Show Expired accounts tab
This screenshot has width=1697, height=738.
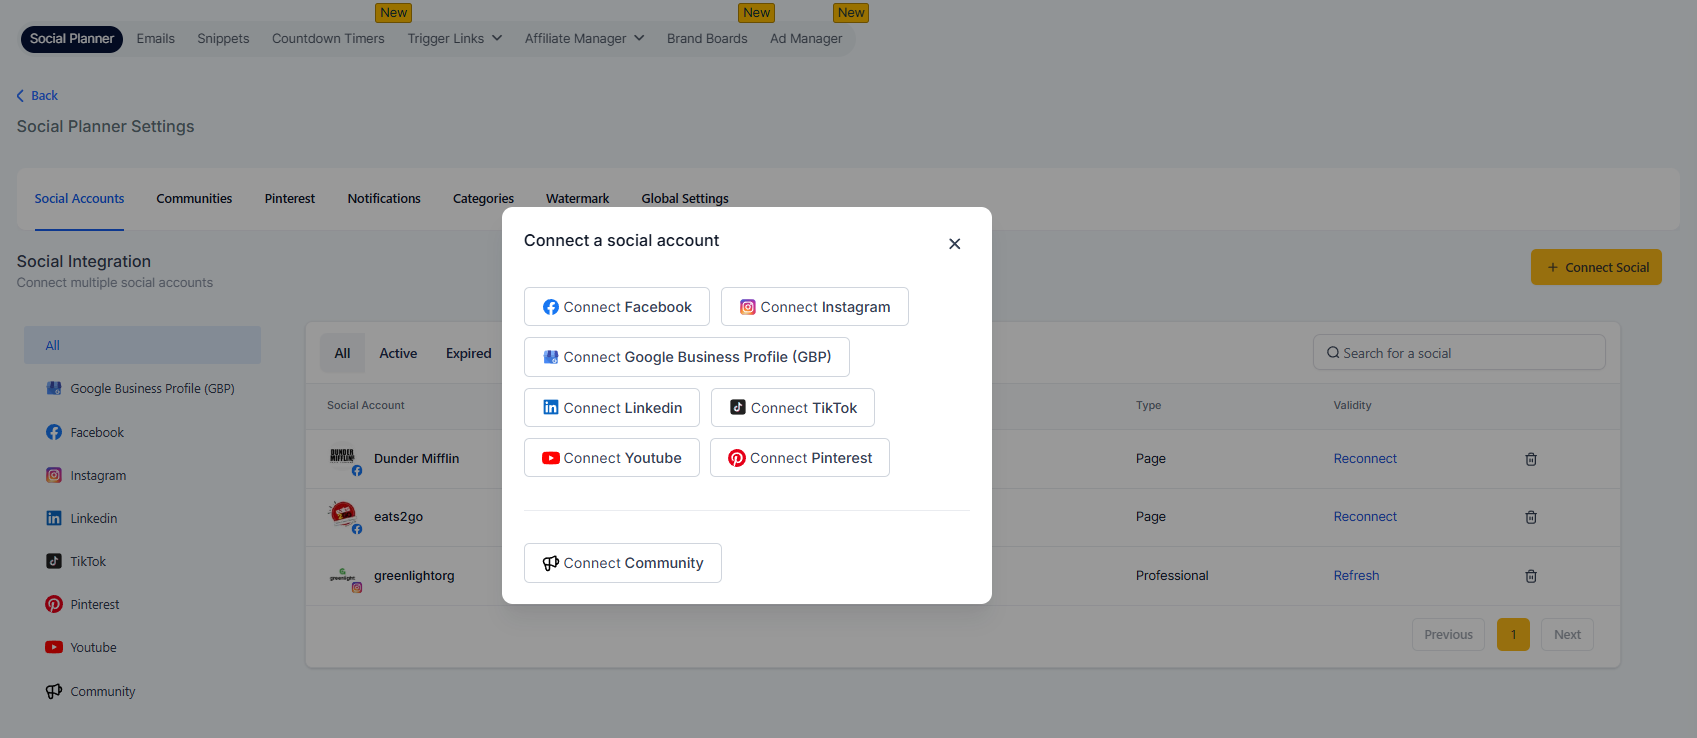pyautogui.click(x=468, y=353)
